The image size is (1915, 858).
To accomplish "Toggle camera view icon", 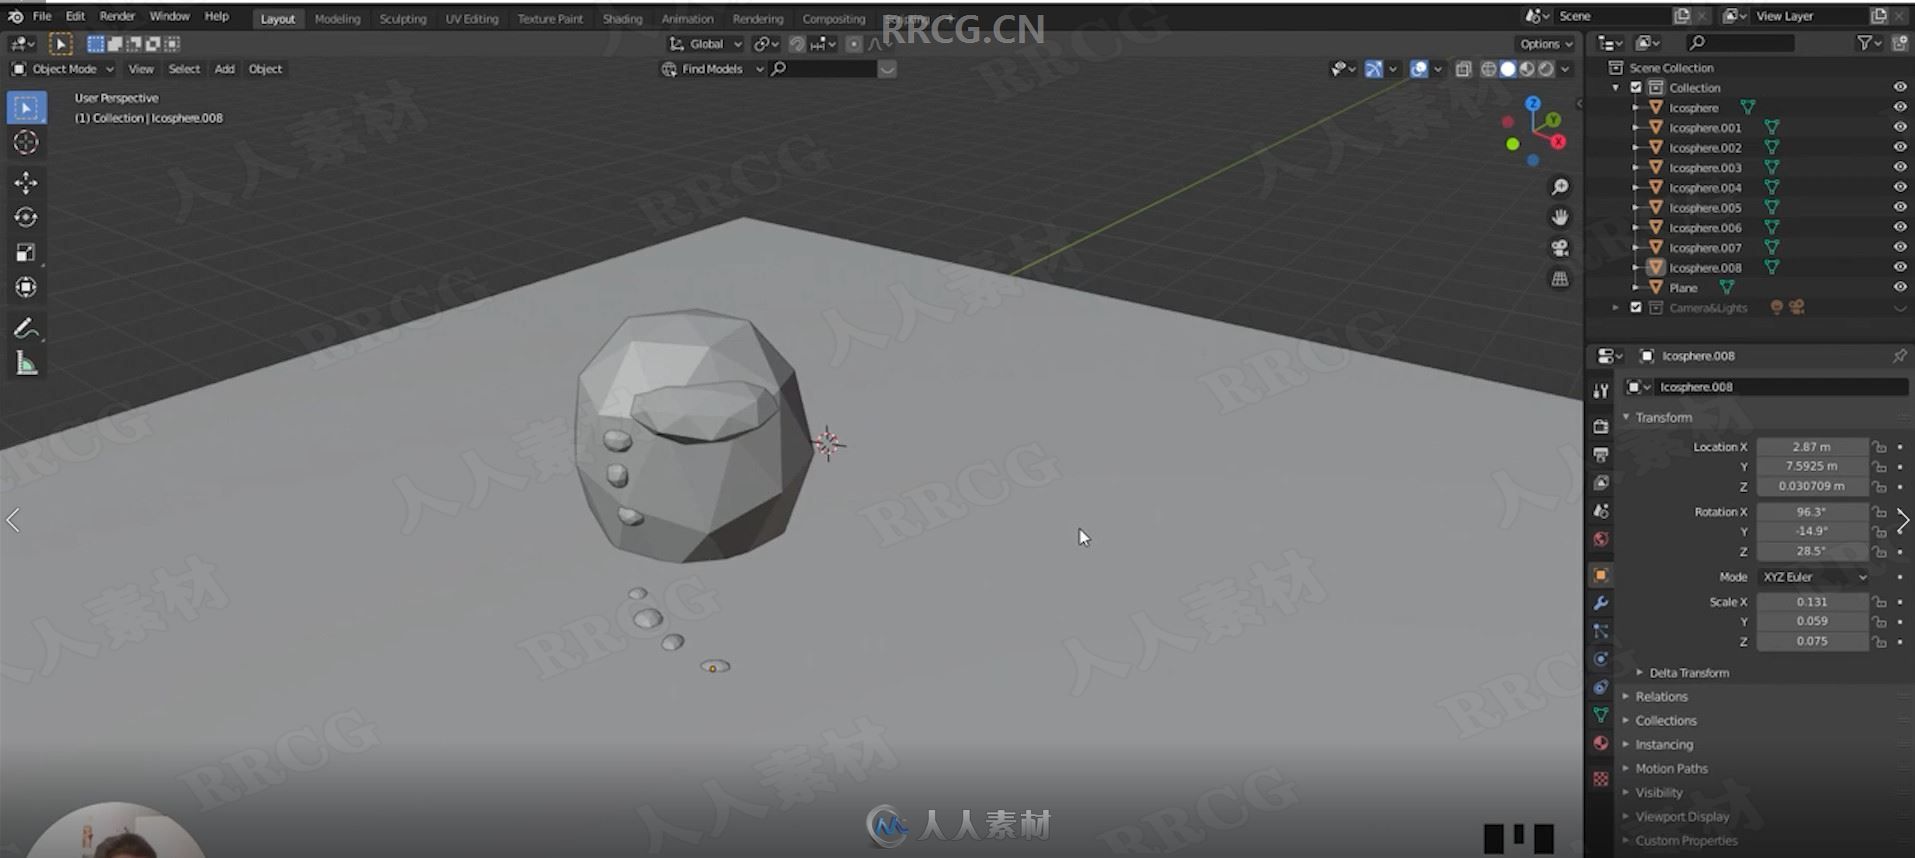I will (1560, 248).
